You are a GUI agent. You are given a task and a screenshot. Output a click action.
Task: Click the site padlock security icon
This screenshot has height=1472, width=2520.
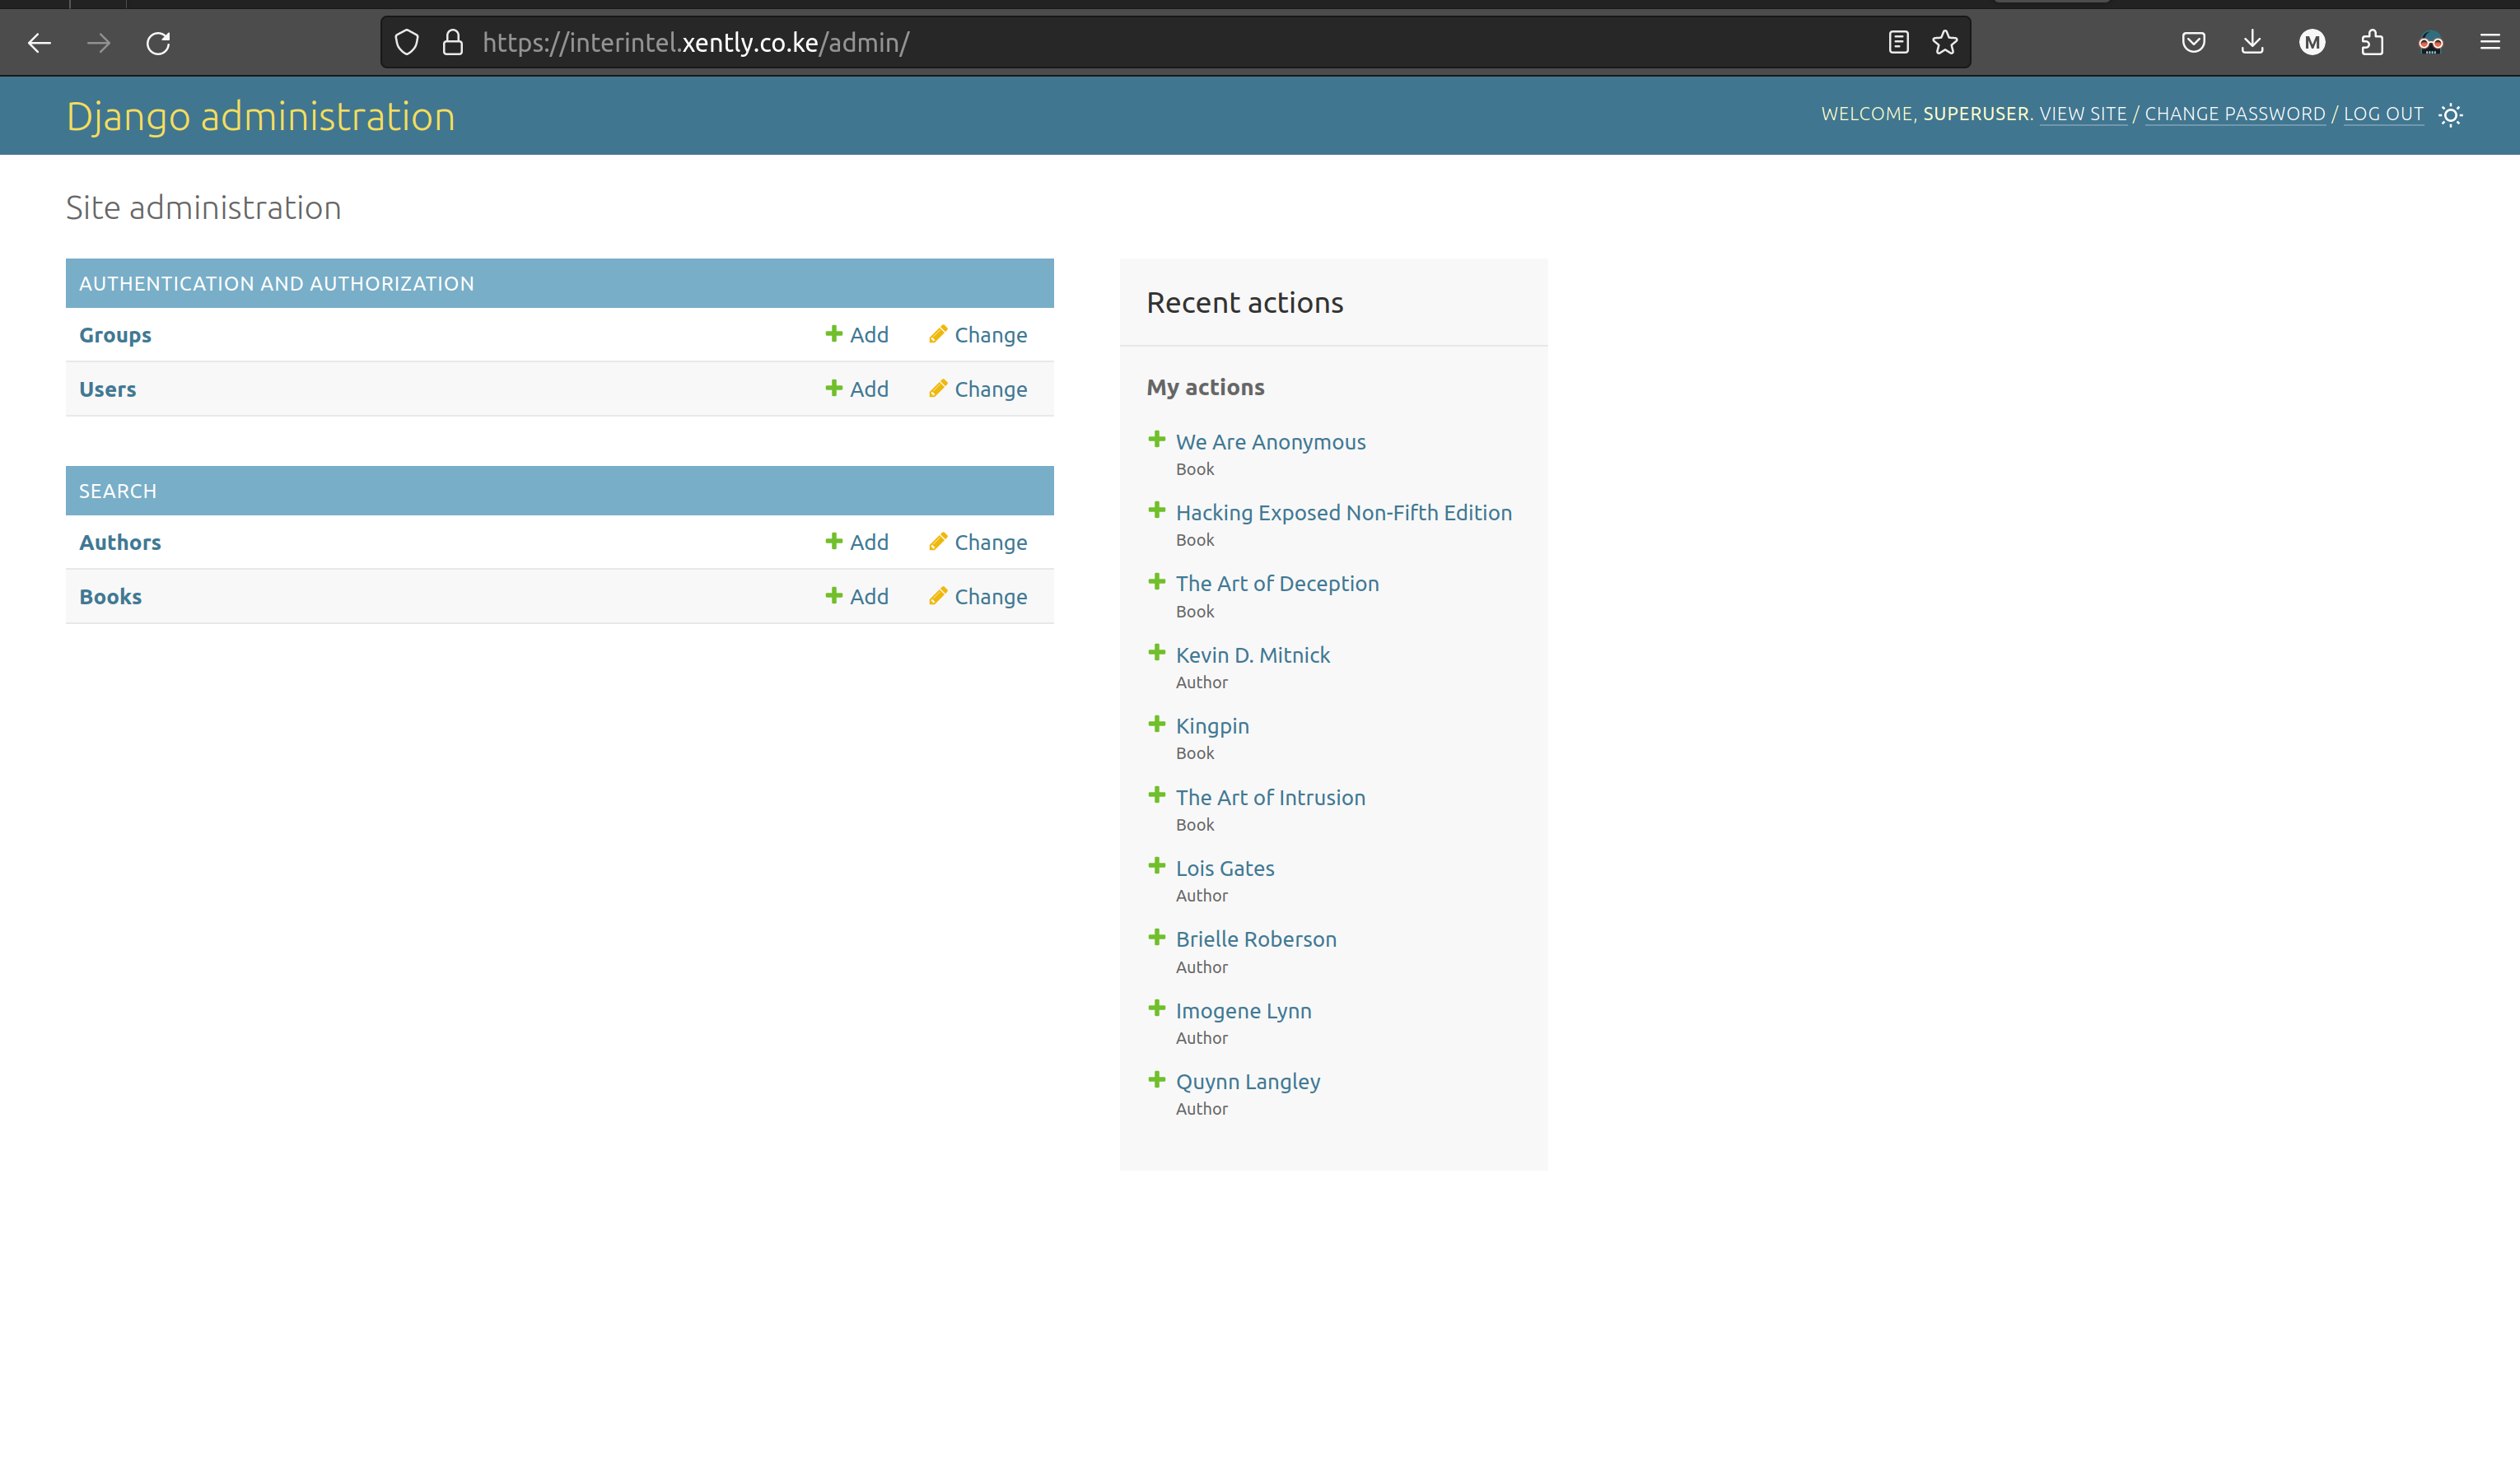(x=453, y=42)
